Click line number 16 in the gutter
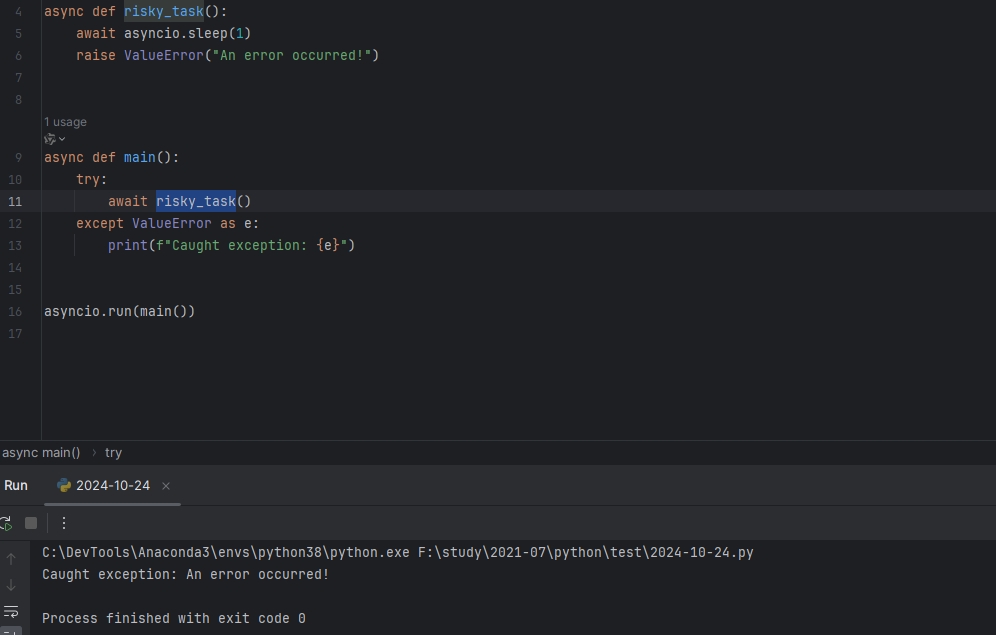 [x=15, y=311]
